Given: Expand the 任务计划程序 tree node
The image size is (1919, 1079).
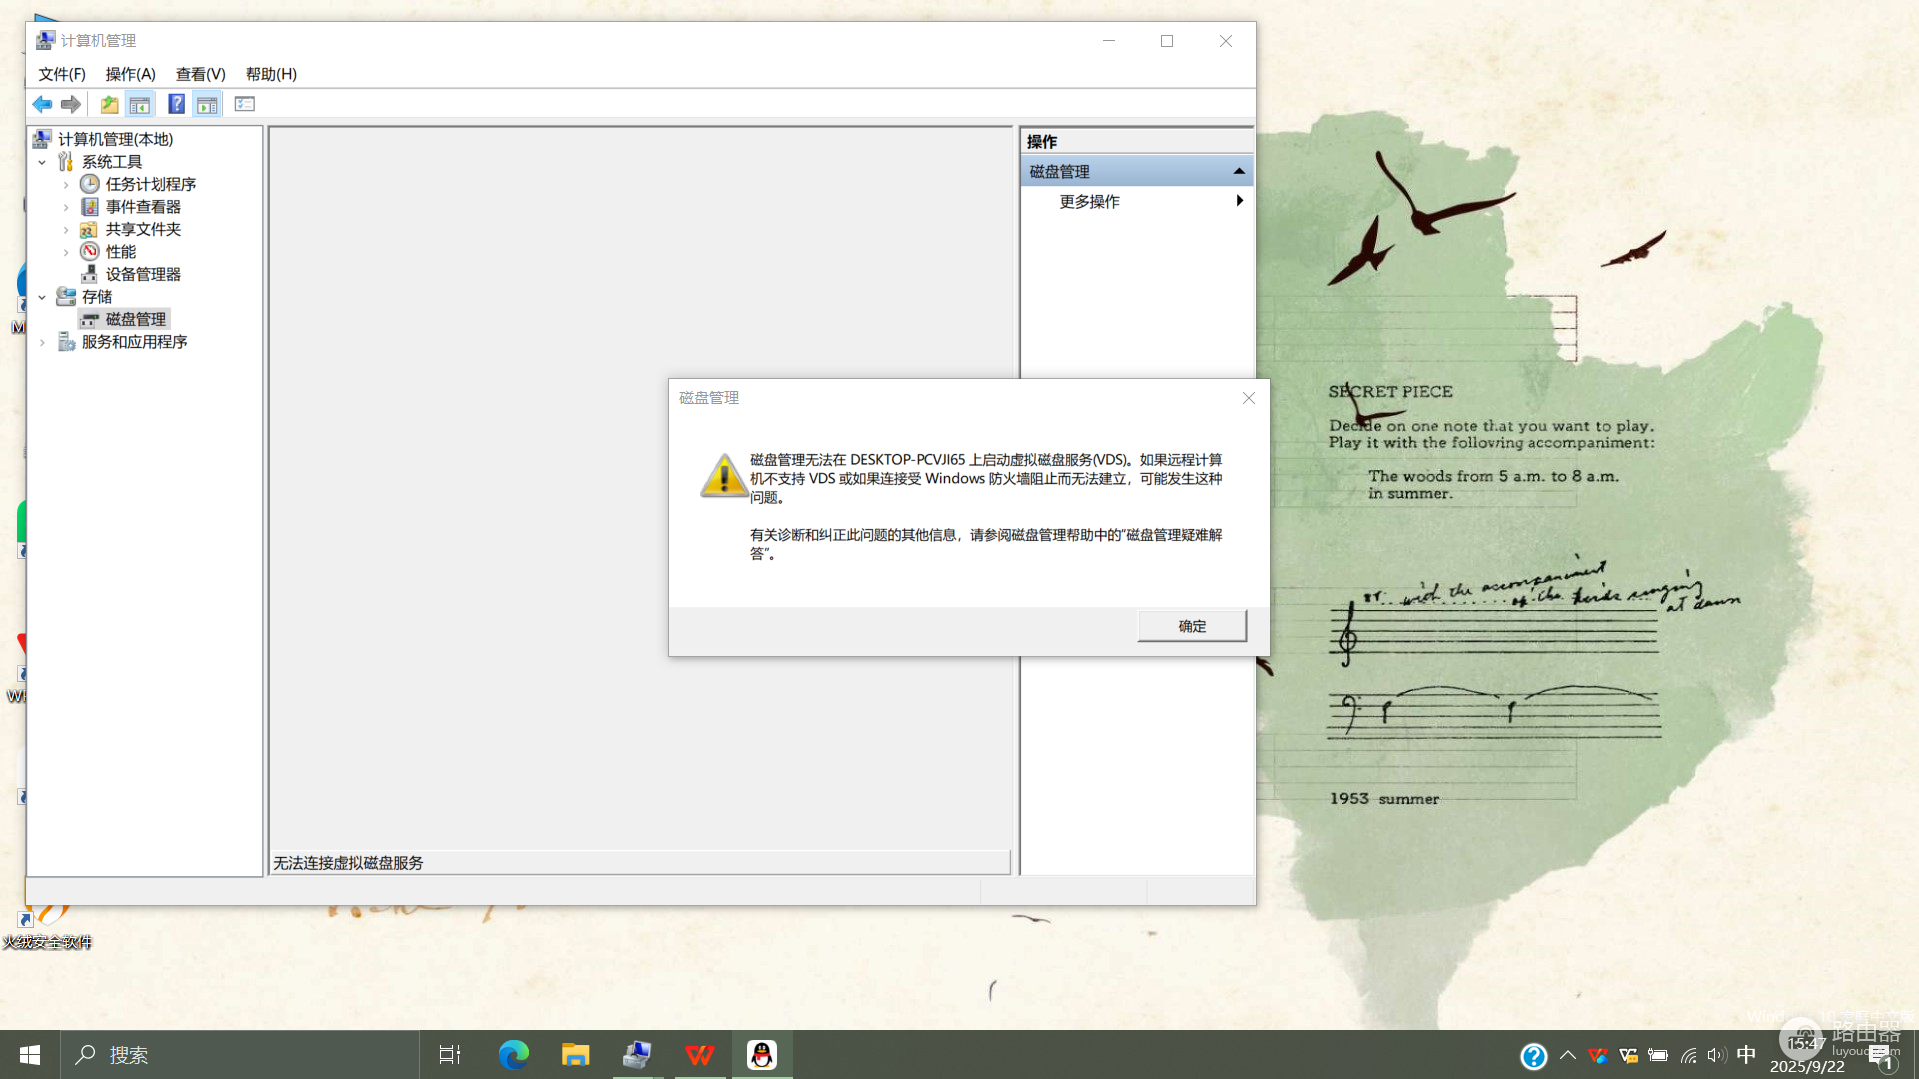Looking at the screenshot, I should tap(66, 184).
